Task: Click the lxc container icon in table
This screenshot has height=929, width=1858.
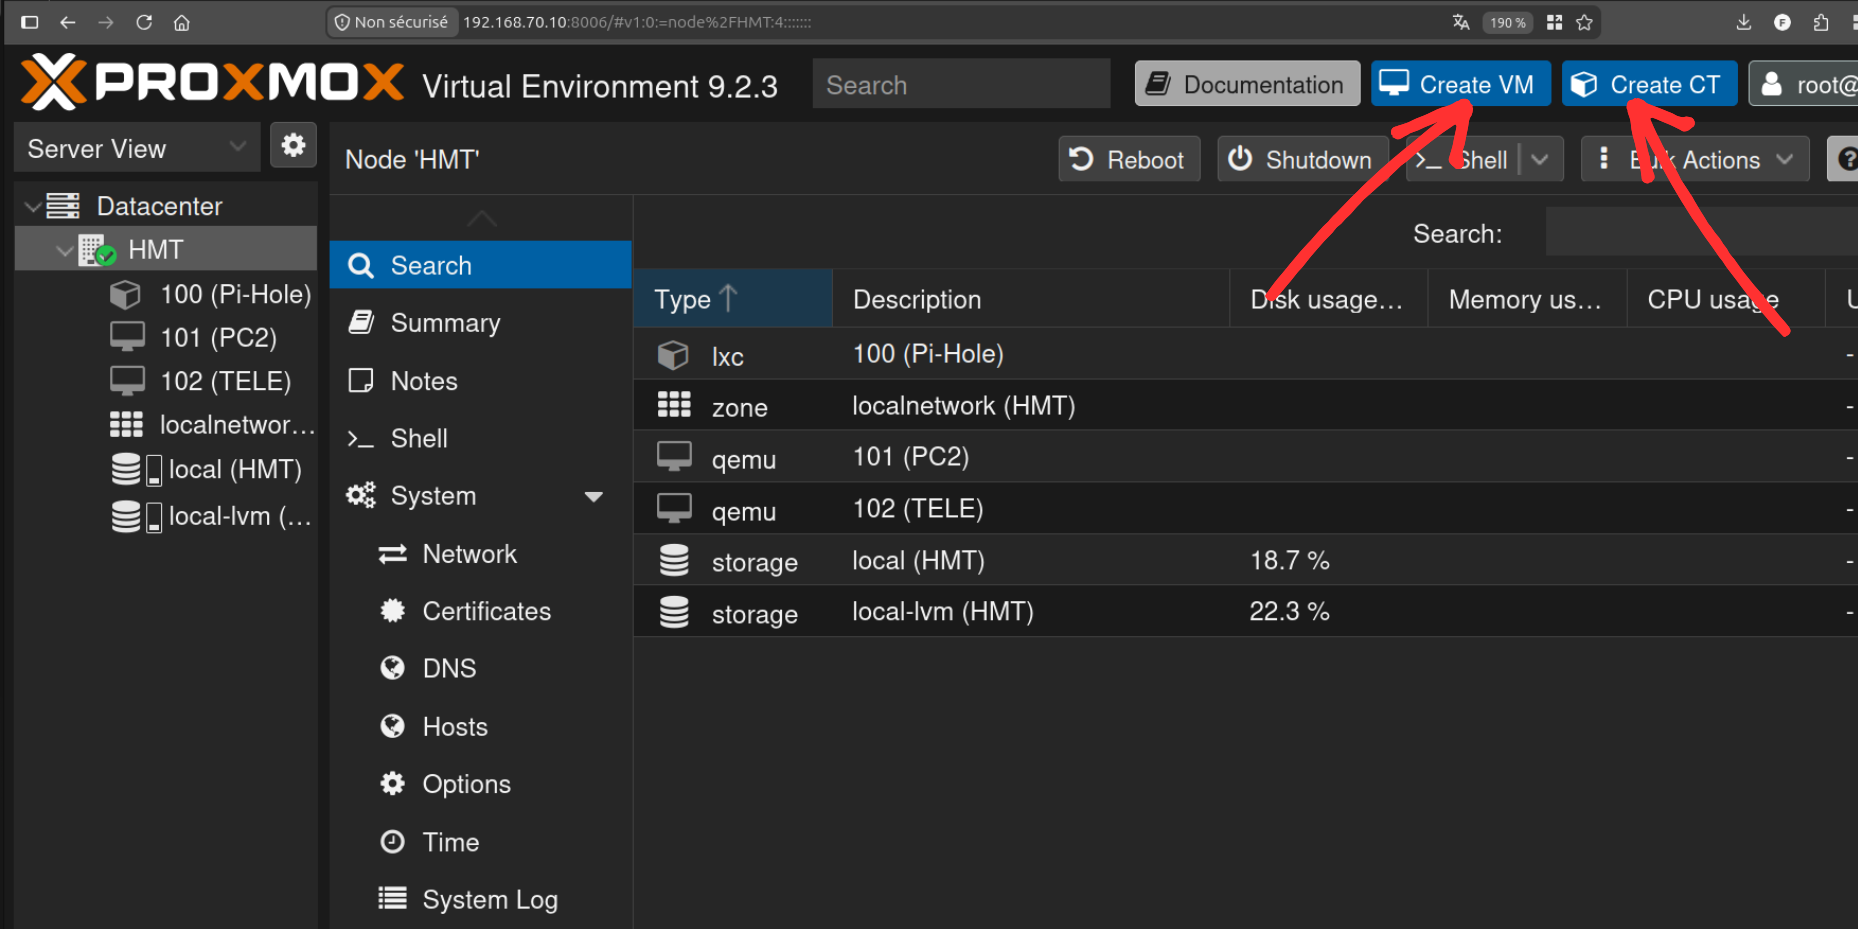Action: coord(673,355)
